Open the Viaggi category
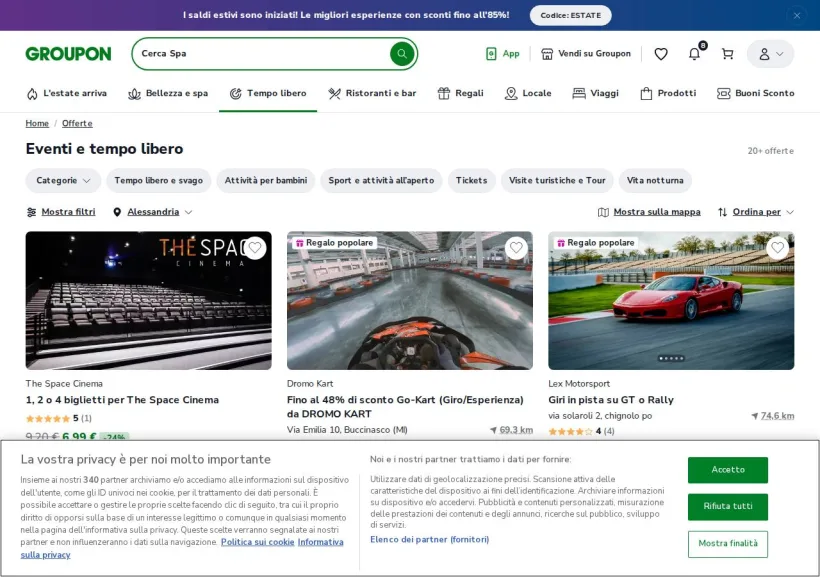820x577 pixels. 595,93
